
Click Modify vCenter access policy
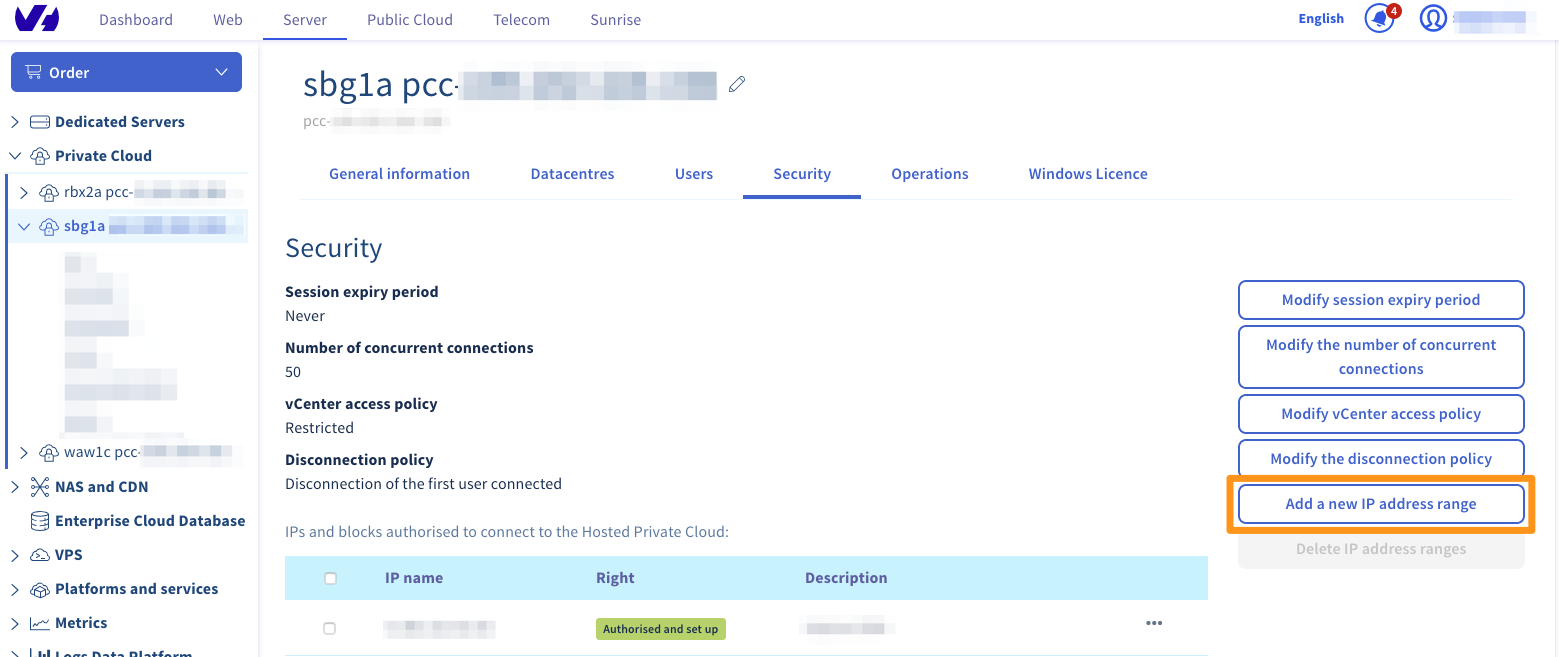coord(1381,413)
